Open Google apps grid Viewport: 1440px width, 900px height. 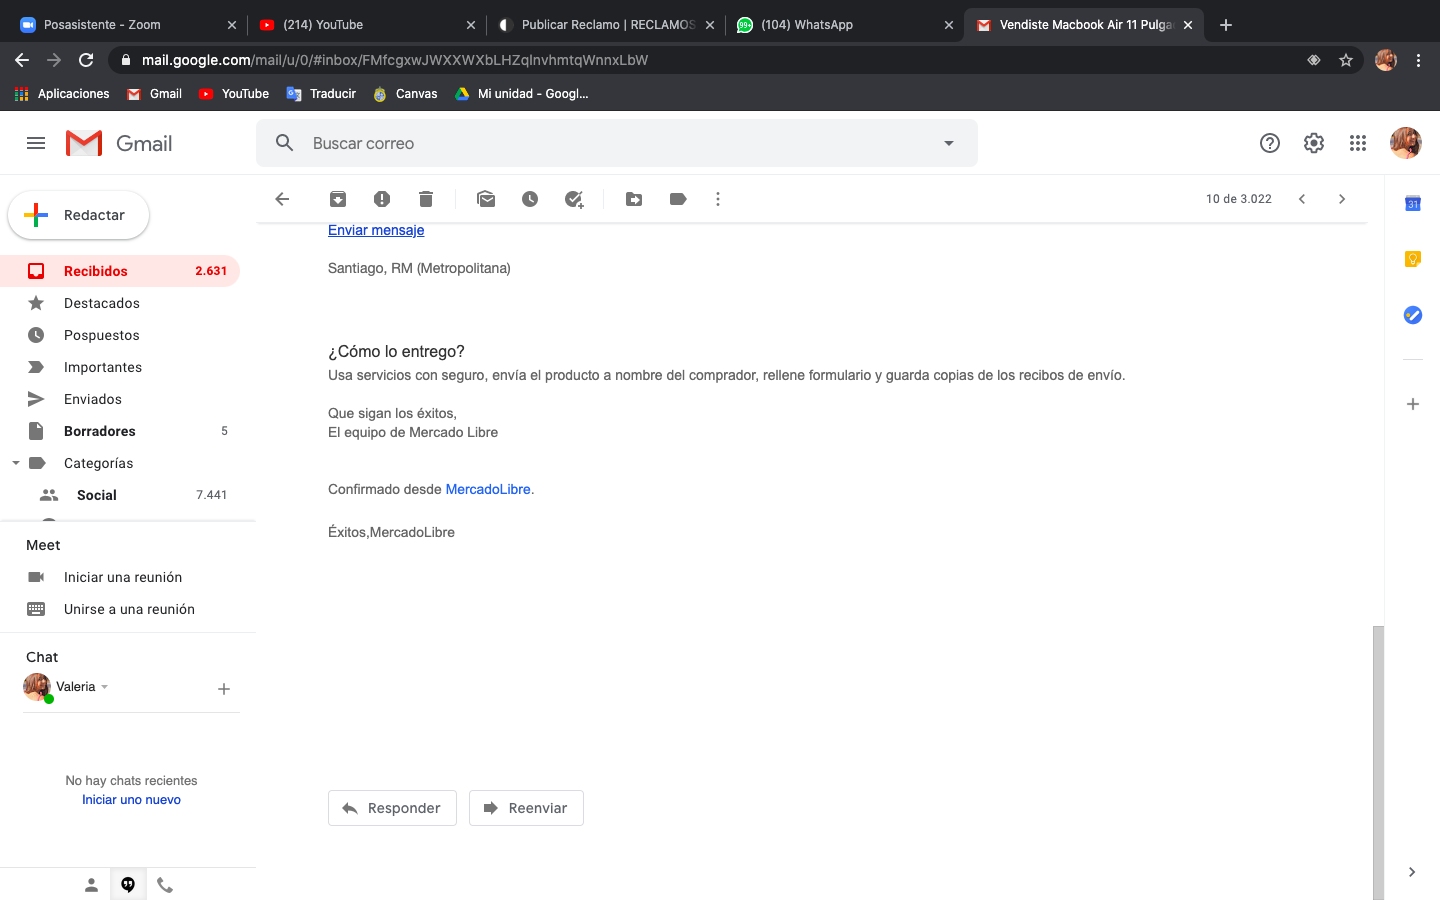(x=1358, y=143)
